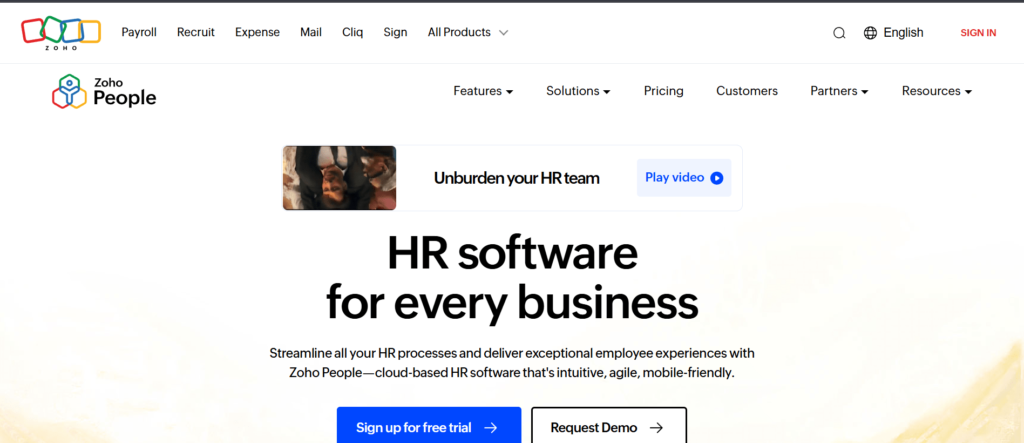The width and height of the screenshot is (1024, 443).
Task: Expand the All Products chevron
Action: click(x=503, y=33)
